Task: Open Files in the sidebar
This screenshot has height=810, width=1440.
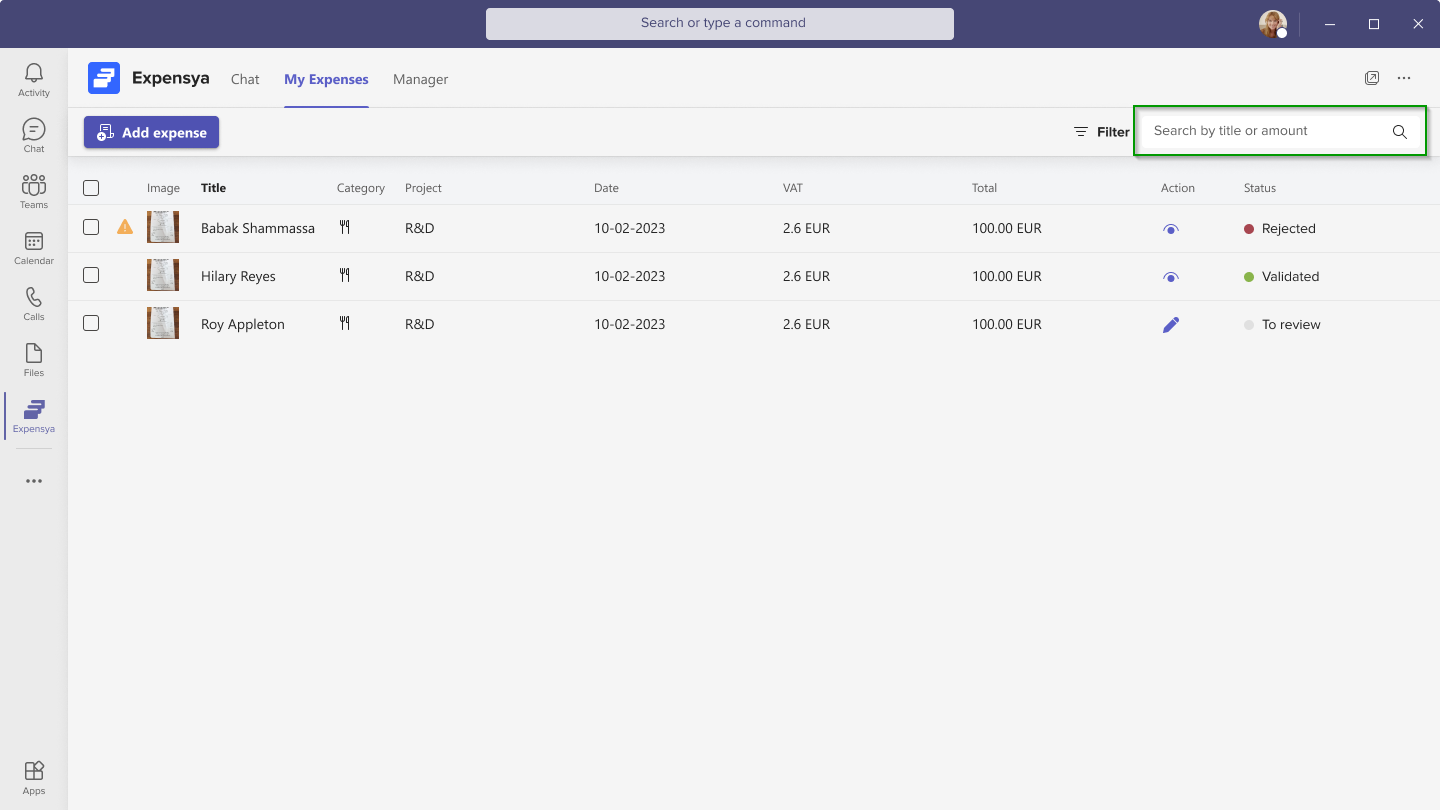Action: point(34,359)
